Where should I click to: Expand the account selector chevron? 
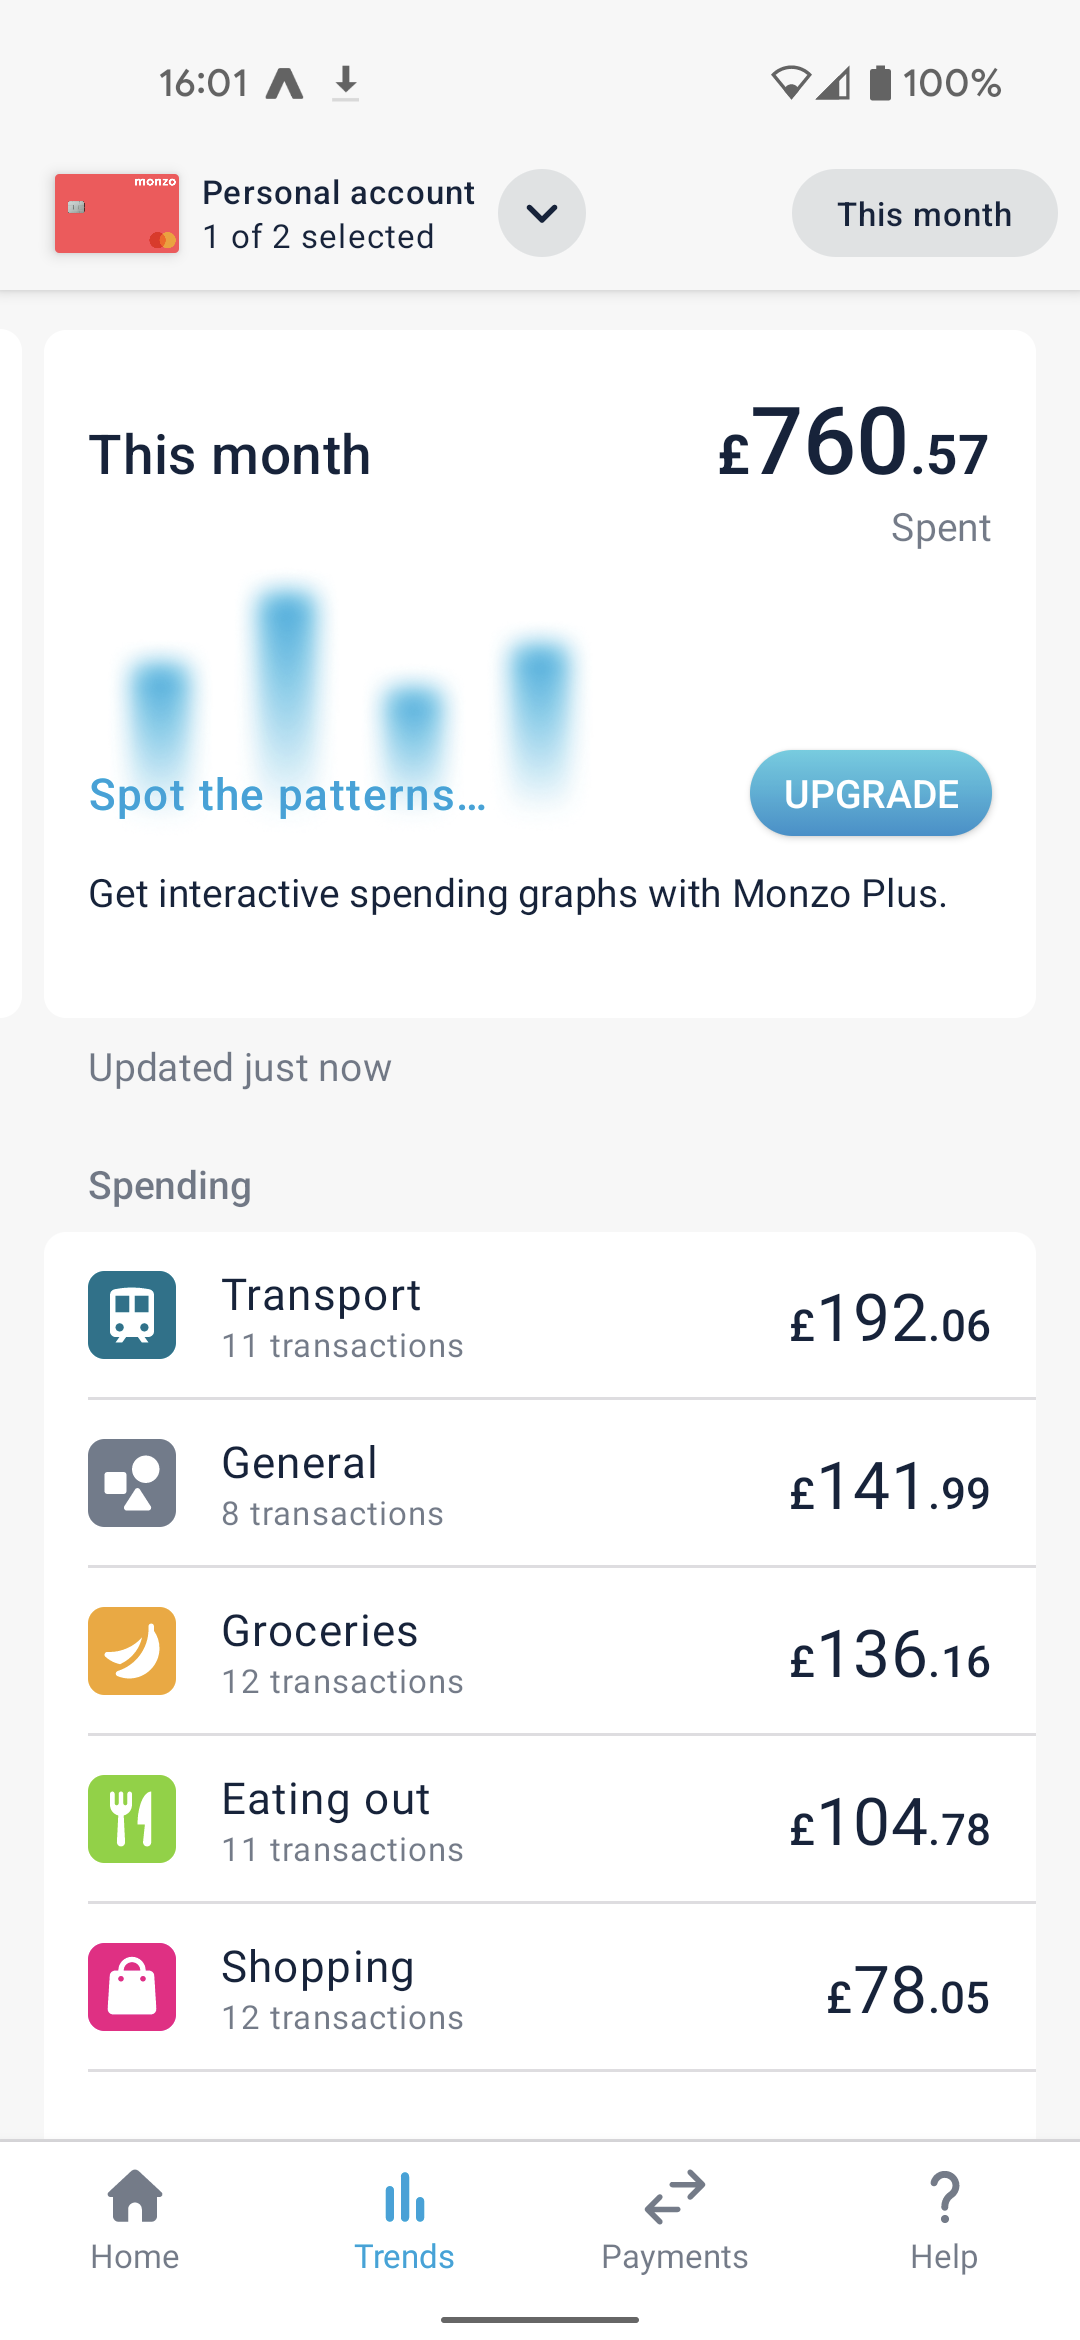(x=542, y=213)
